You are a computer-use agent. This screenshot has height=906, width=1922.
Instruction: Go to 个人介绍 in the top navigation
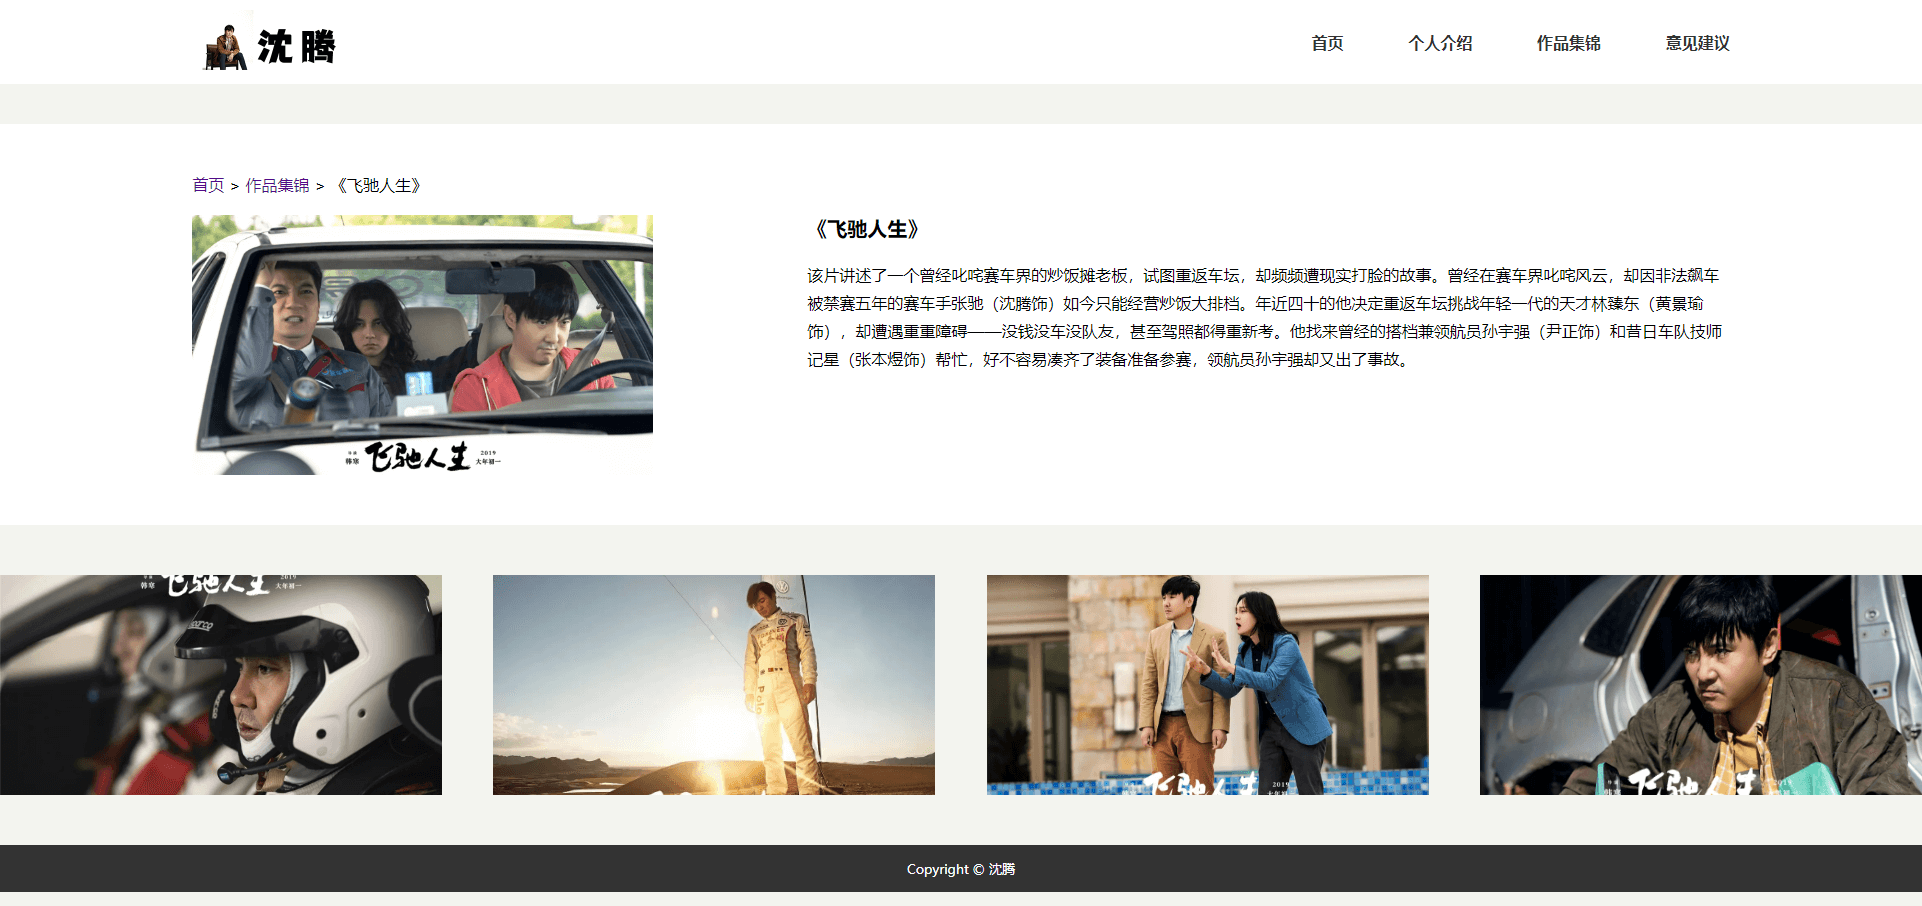[1440, 43]
